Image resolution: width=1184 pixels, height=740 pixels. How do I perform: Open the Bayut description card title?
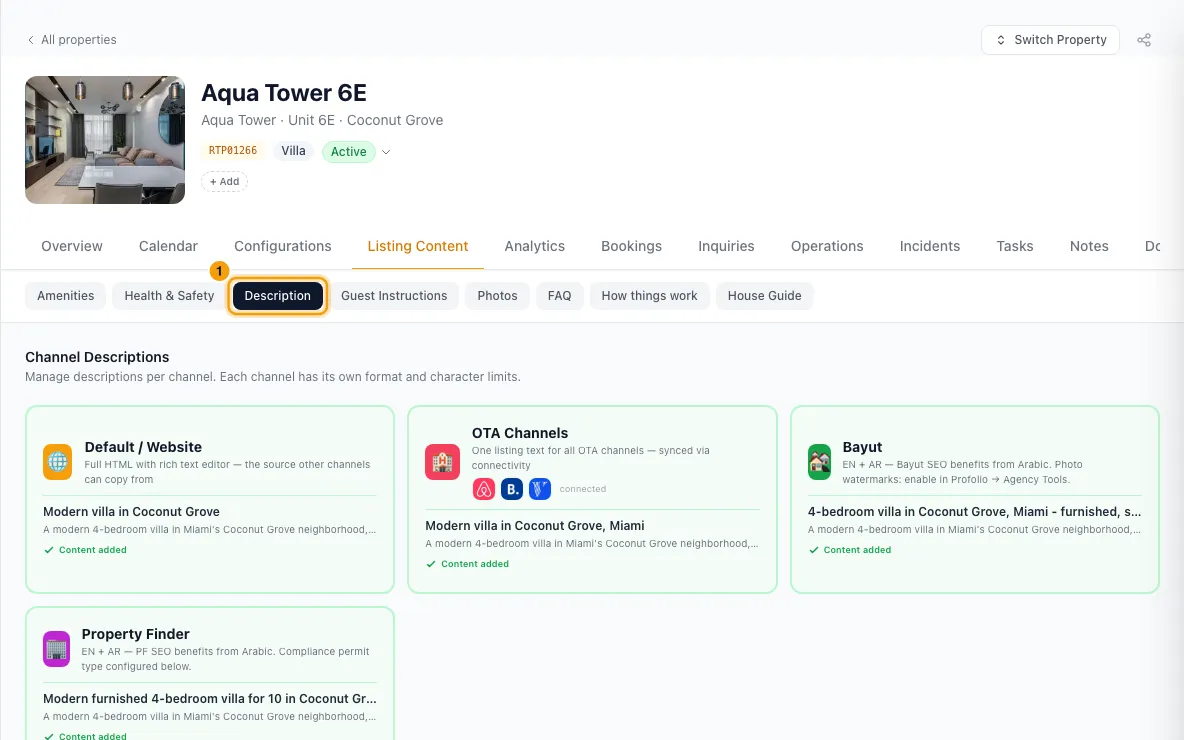862,447
